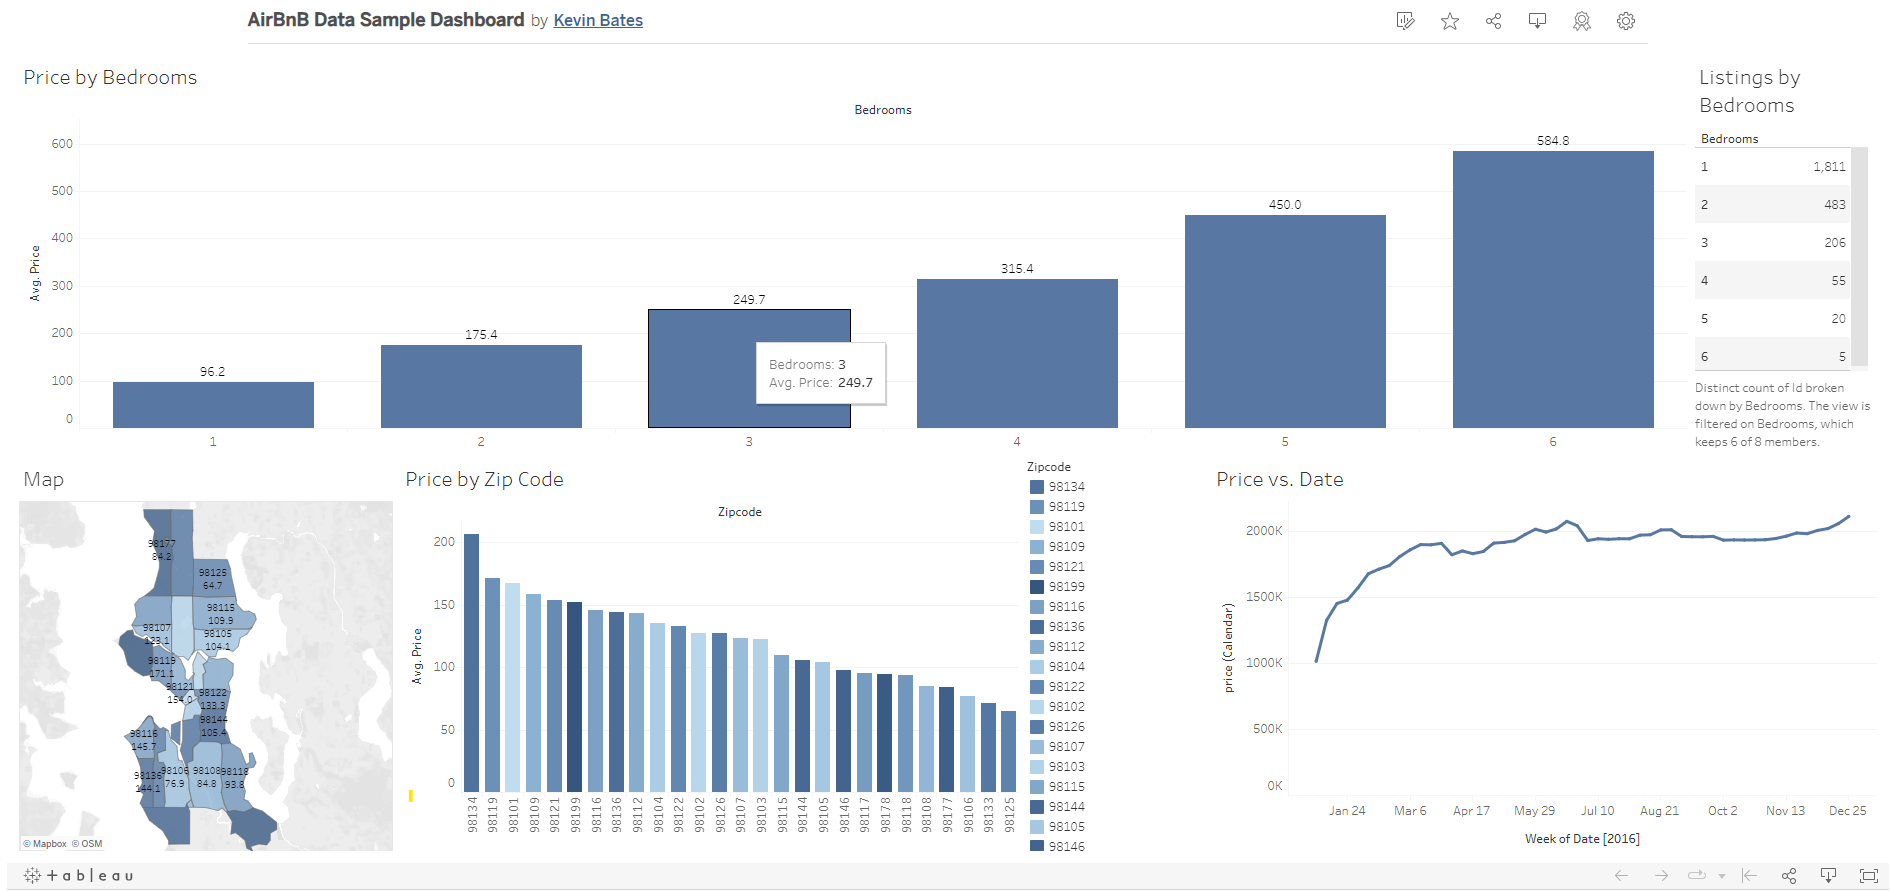Image resolution: width=1891 pixels, height=891 pixels.
Task: Enter full screen with the footer icon
Action: (1868, 875)
